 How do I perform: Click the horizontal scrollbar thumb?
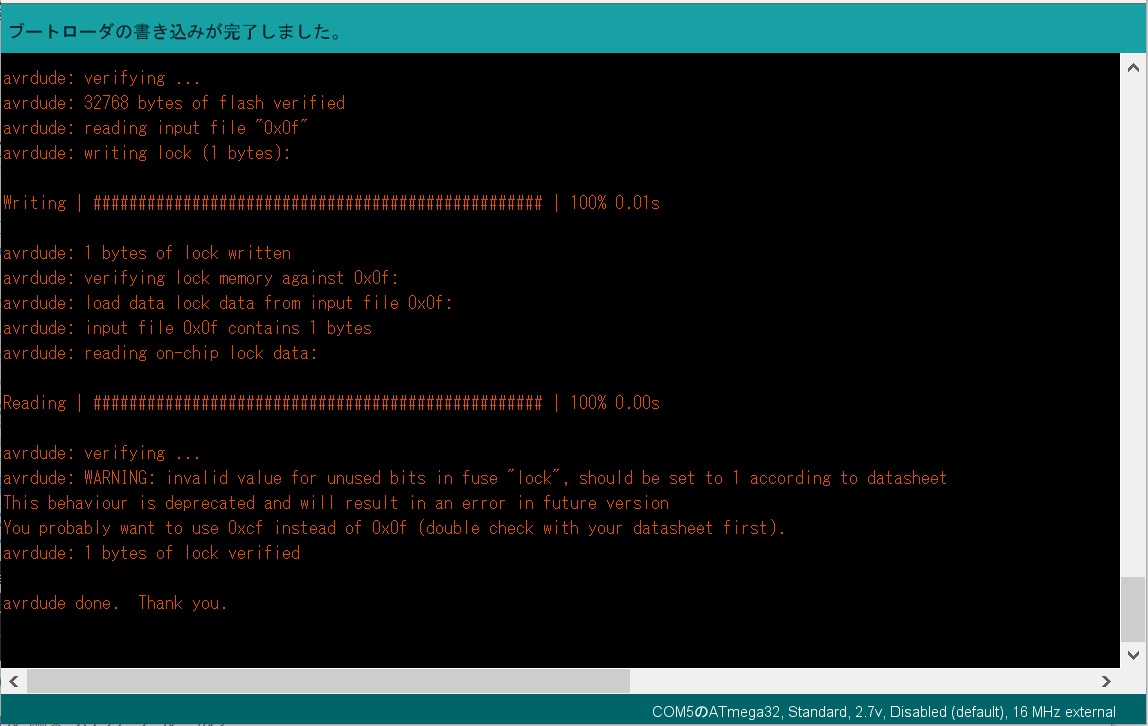(x=330, y=681)
